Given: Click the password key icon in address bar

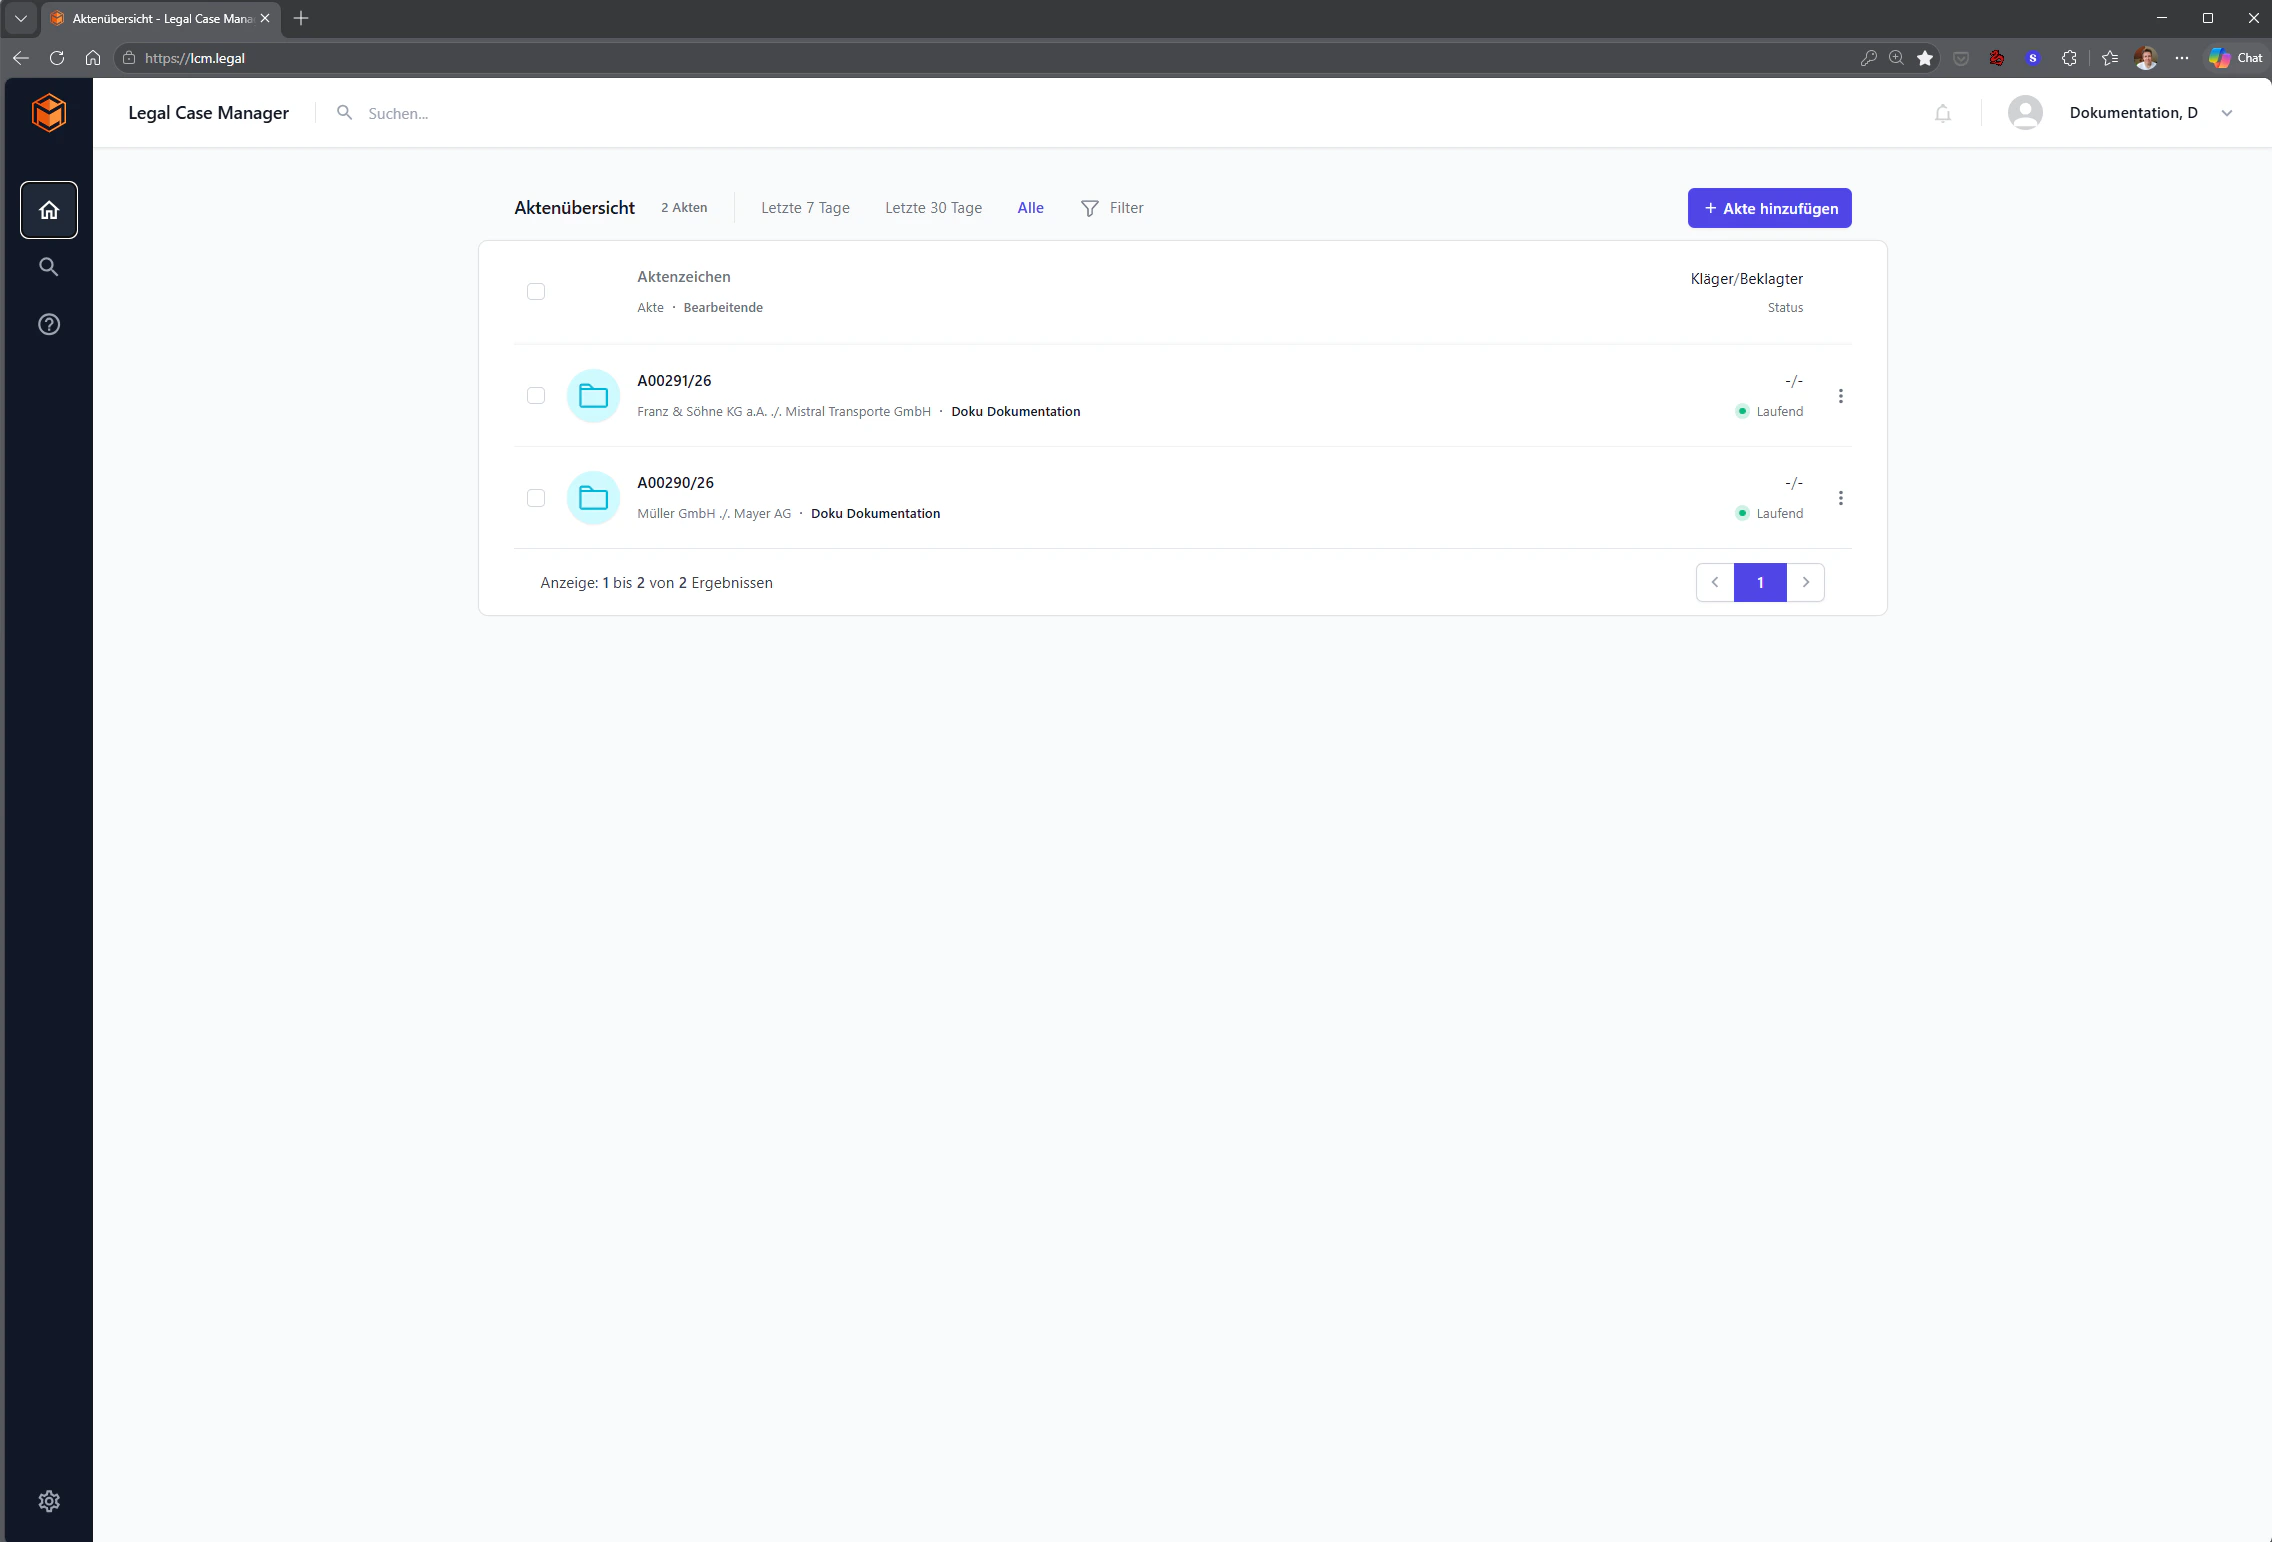Looking at the screenshot, I should pyautogui.click(x=1868, y=58).
